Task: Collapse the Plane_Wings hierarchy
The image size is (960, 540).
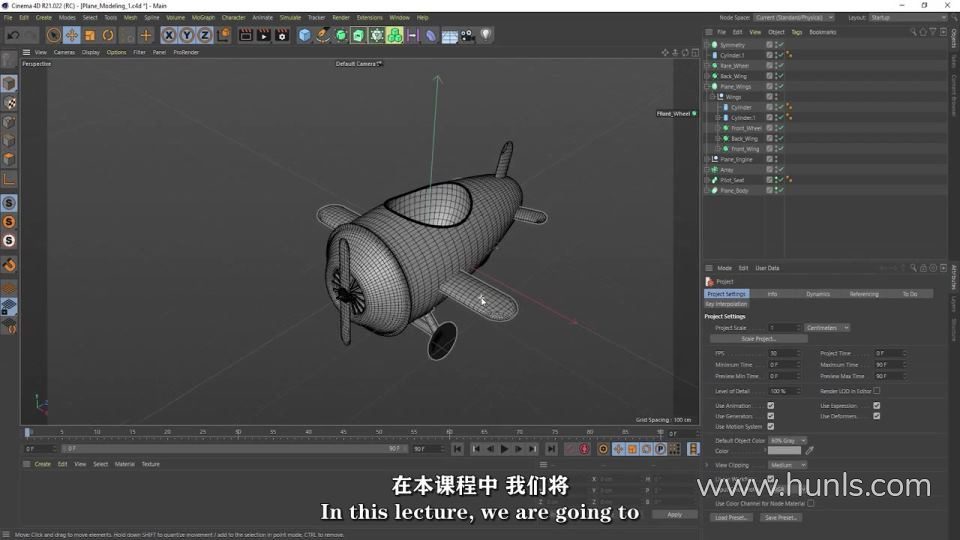Action: click(x=707, y=87)
